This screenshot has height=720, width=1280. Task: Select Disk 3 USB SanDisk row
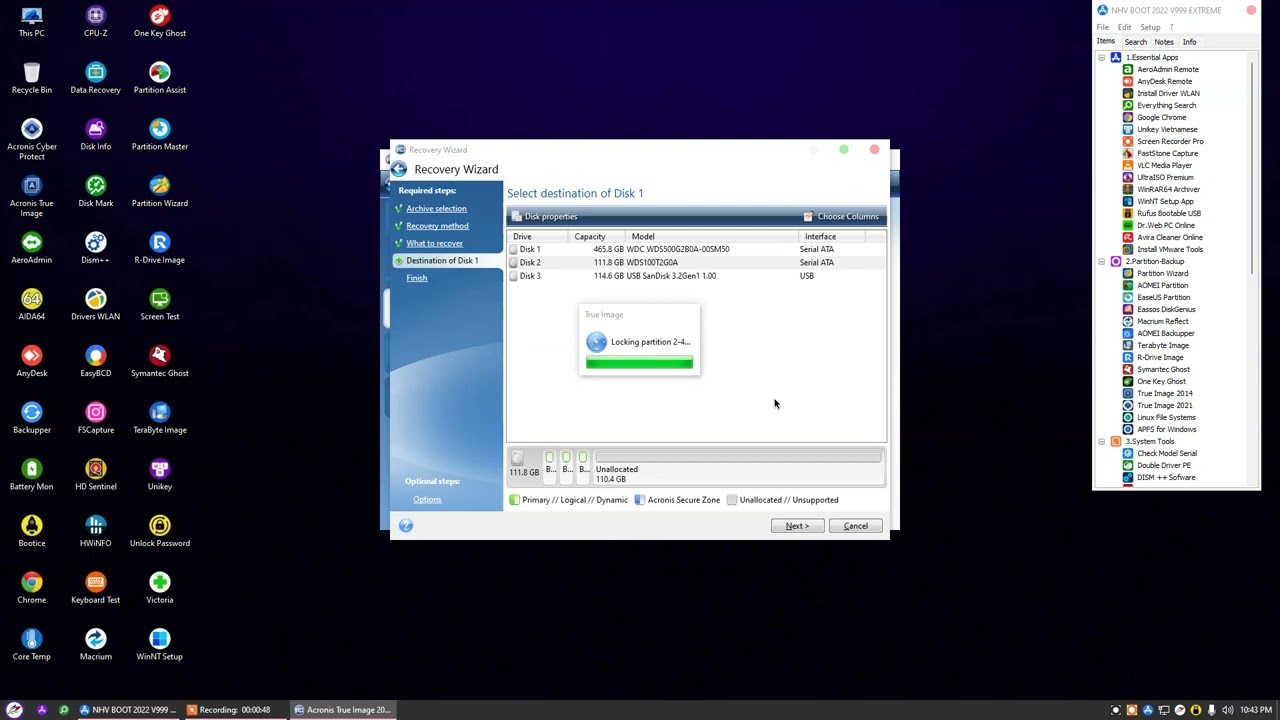coord(696,276)
